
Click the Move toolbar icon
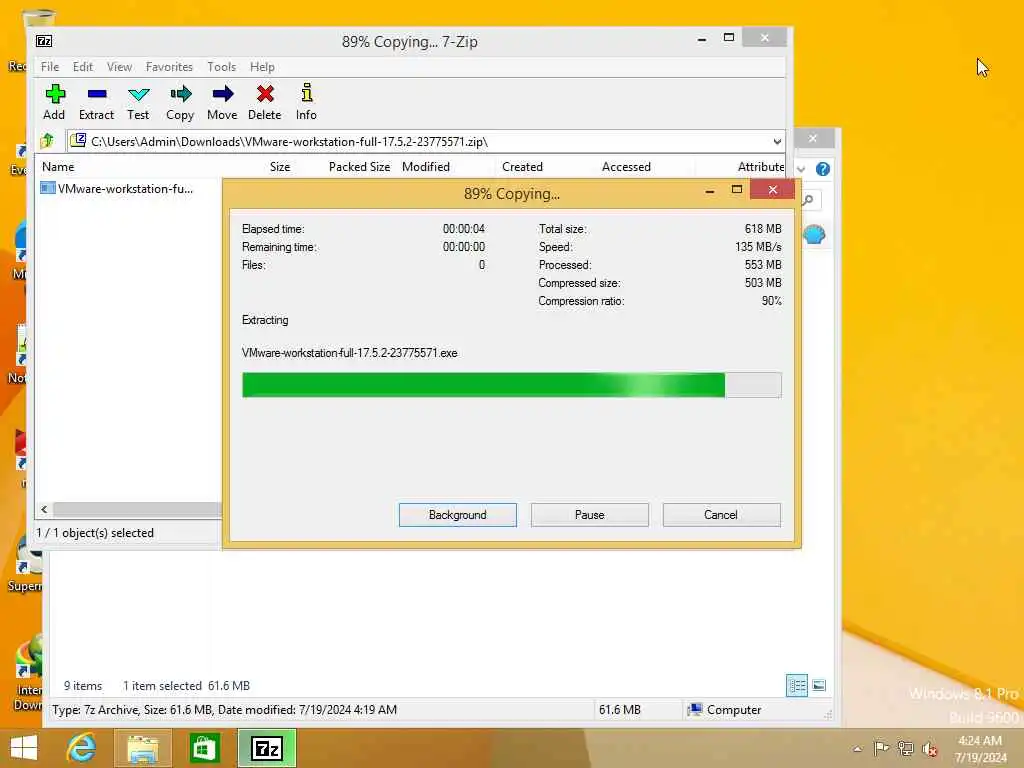[223, 95]
